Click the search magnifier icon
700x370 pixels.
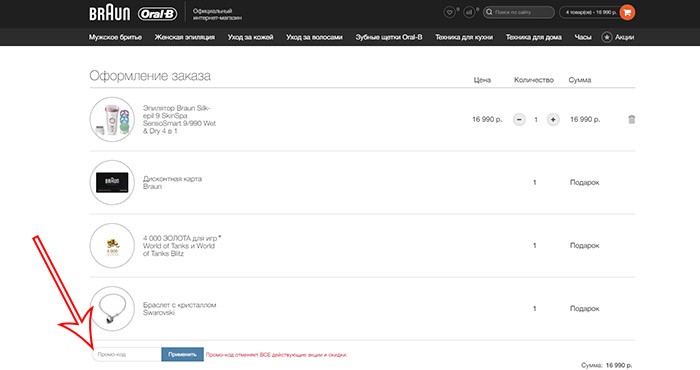(x=489, y=12)
